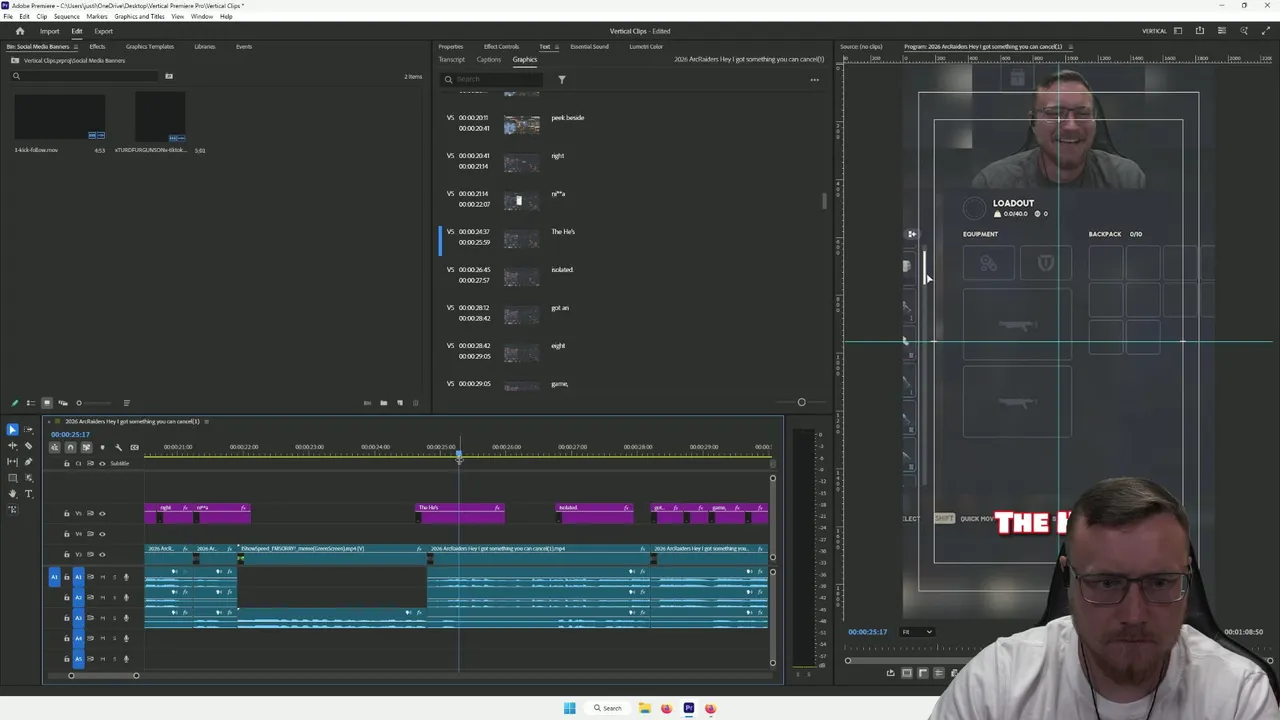
Task: Open the Graphics and Titles menu
Action: click(139, 17)
